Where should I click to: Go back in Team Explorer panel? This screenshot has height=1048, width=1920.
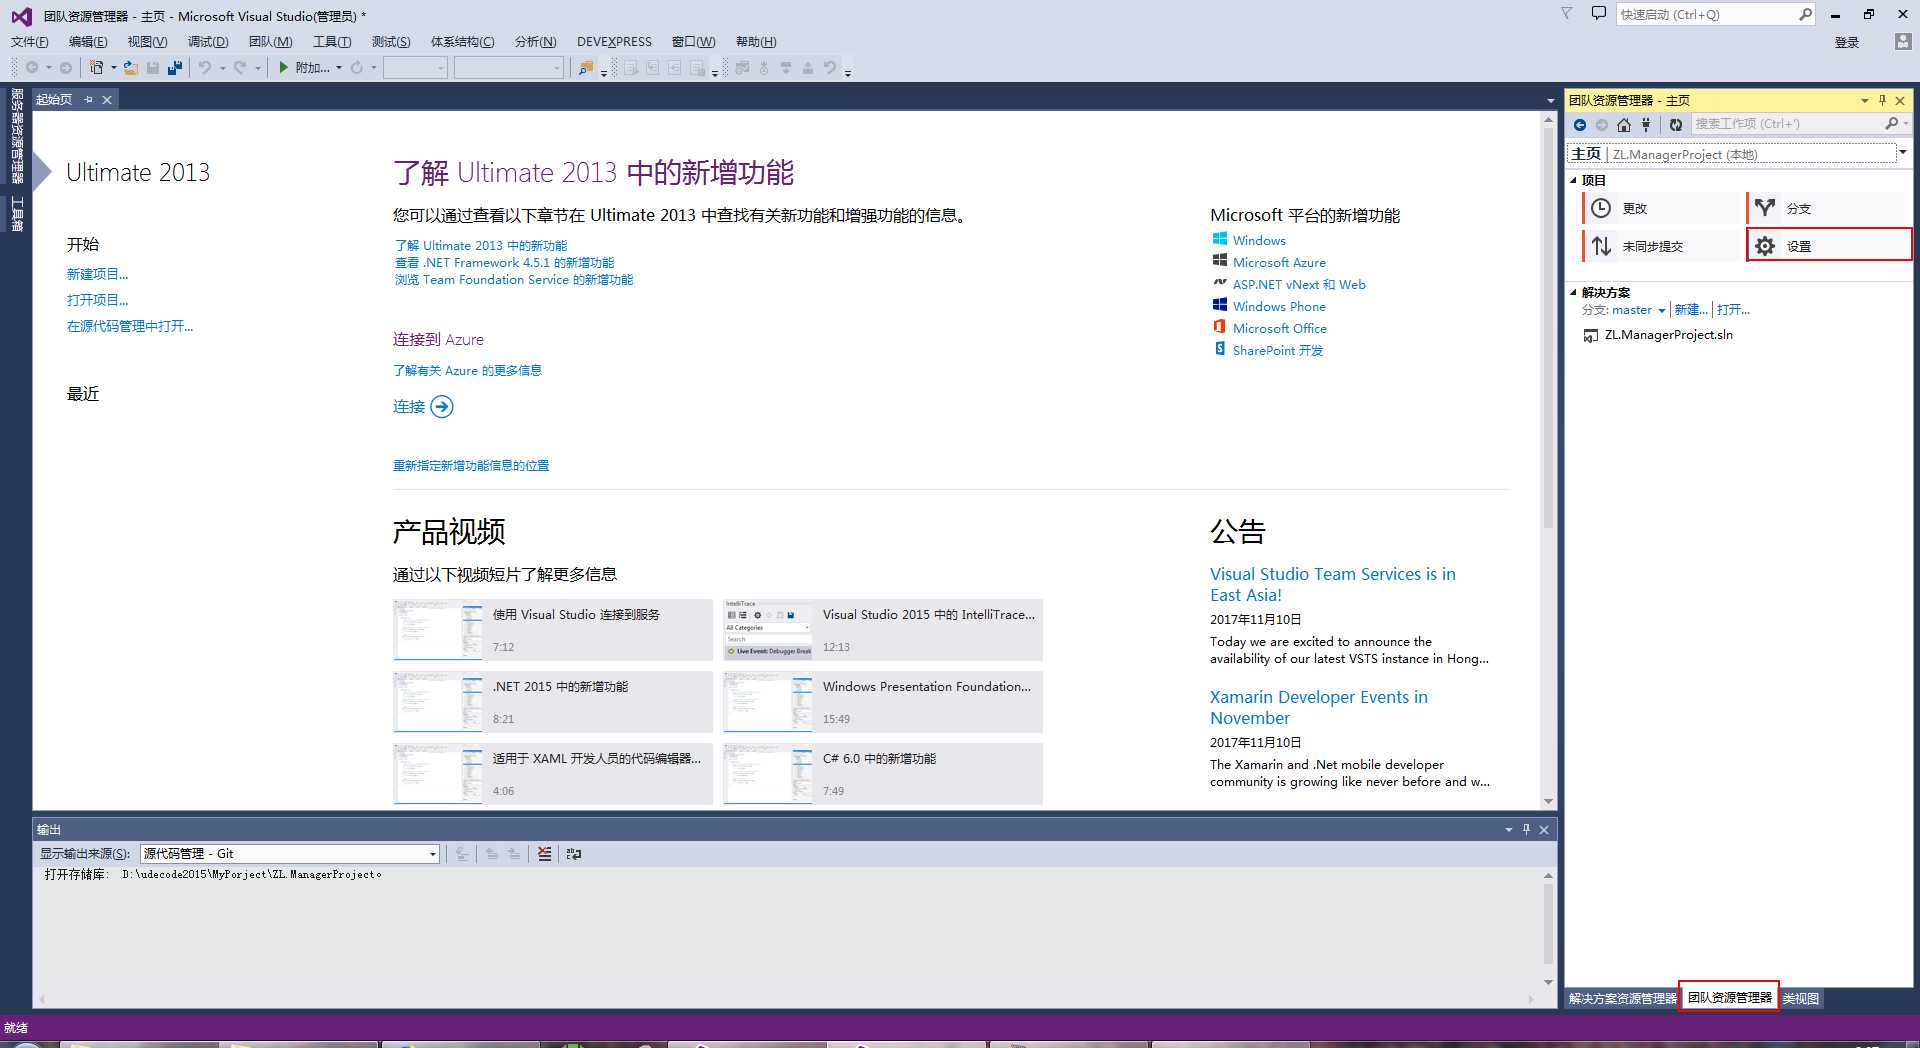[x=1580, y=125]
